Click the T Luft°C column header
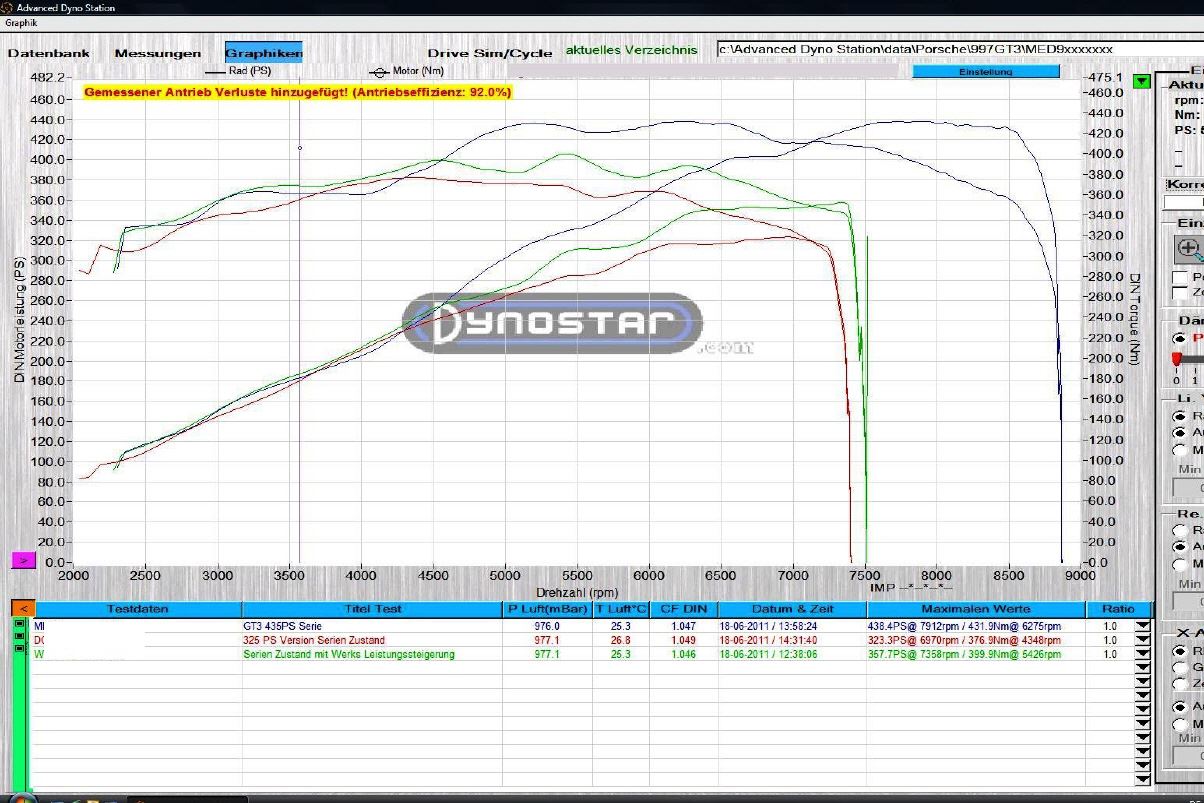 click(621, 608)
